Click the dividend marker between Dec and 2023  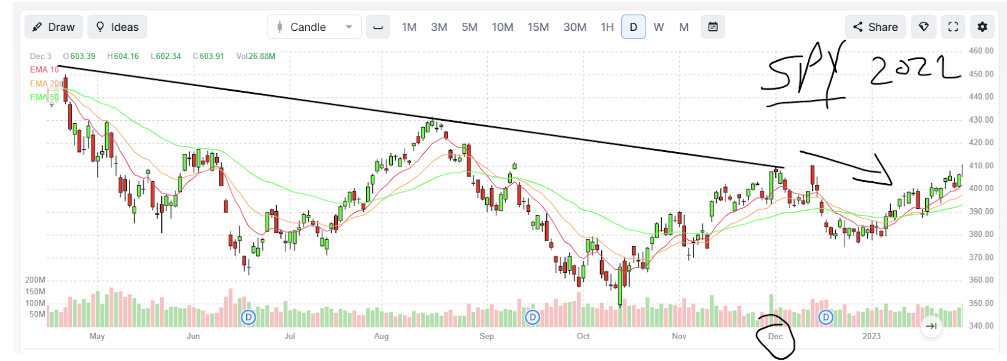coord(827,317)
